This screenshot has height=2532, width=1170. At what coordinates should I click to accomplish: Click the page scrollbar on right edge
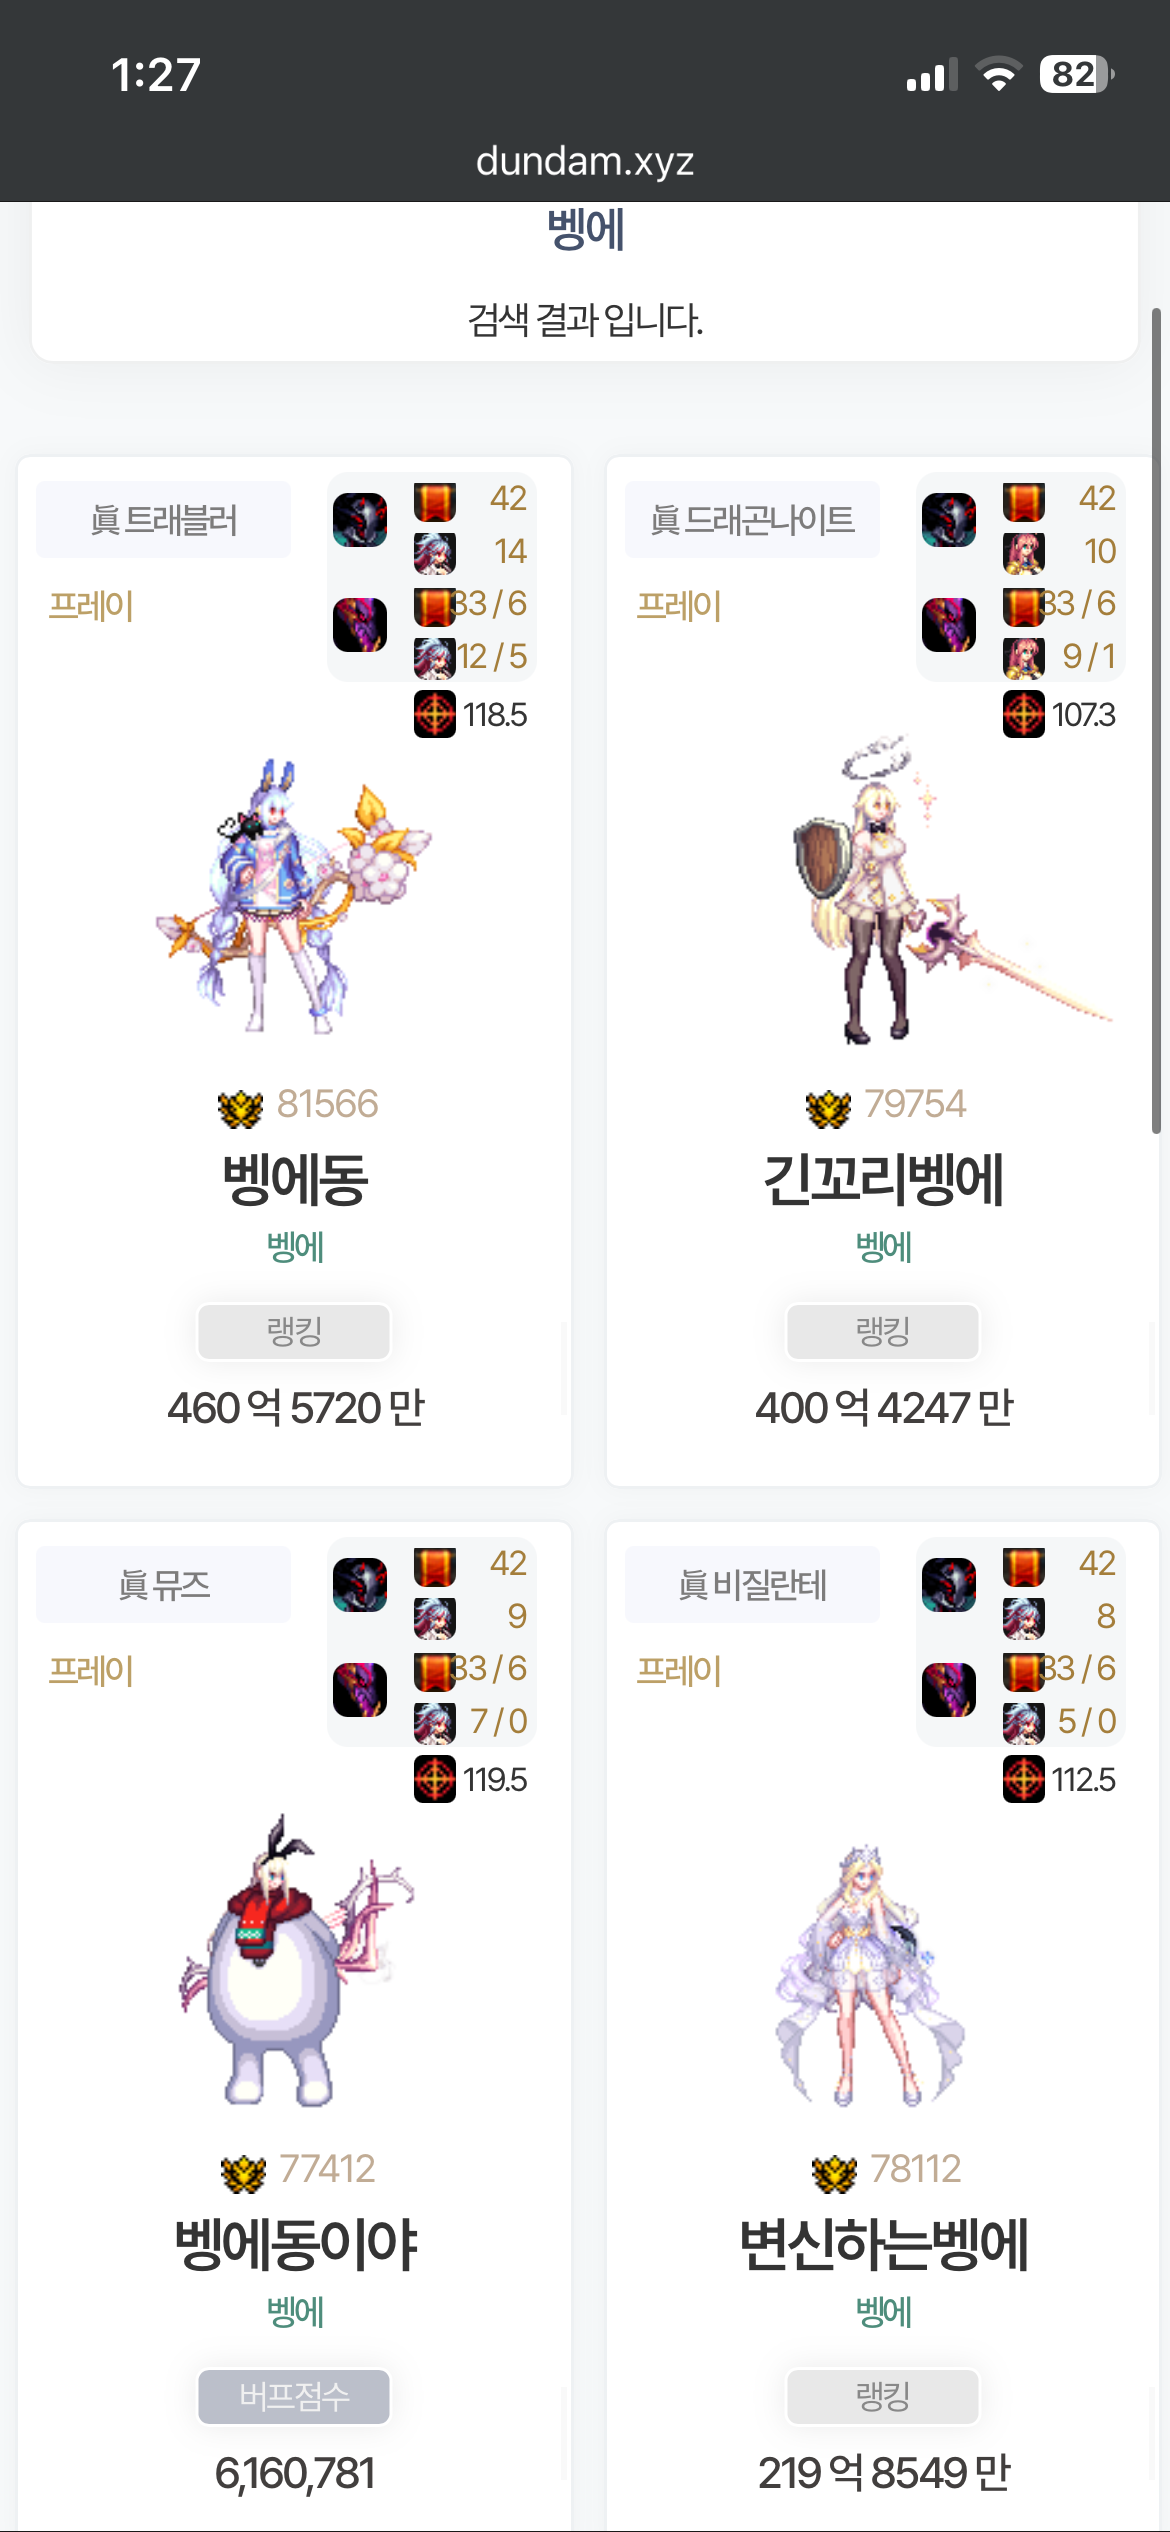[x=1157, y=720]
